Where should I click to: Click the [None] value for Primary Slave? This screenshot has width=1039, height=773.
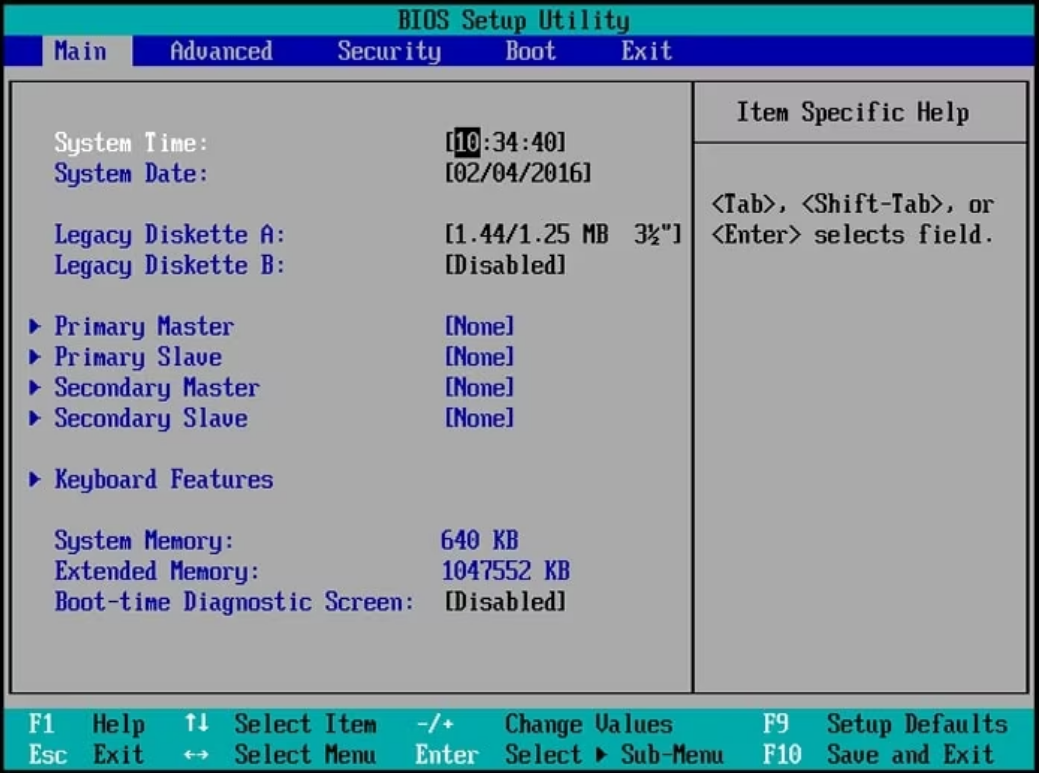[480, 356]
